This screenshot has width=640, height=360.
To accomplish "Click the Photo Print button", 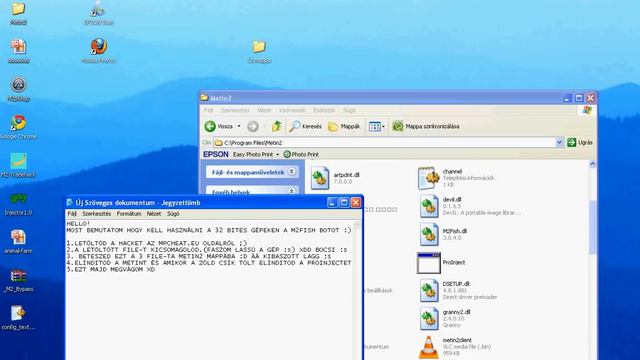I will [x=301, y=155].
